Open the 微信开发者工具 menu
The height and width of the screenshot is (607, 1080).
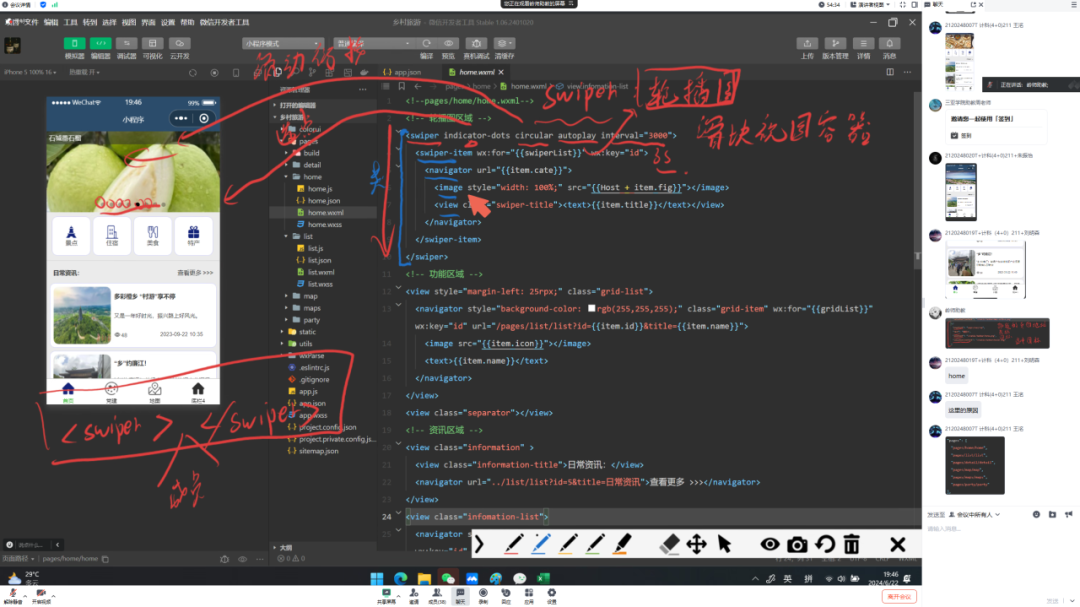click(225, 22)
